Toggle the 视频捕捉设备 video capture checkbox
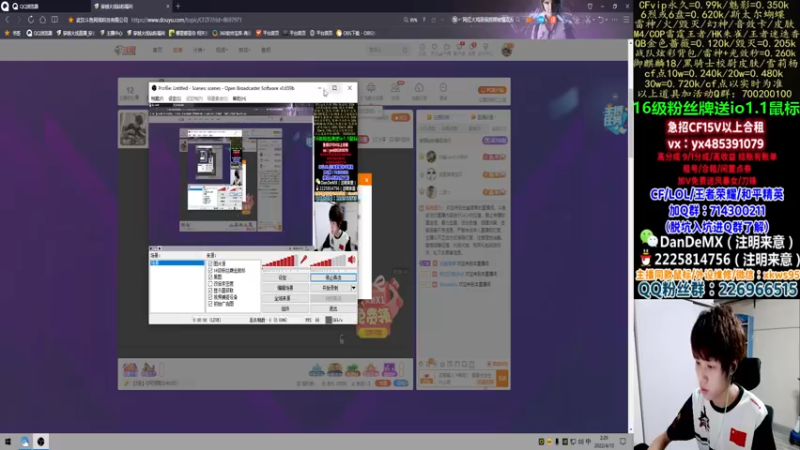This screenshot has width=800, height=450. point(210,297)
